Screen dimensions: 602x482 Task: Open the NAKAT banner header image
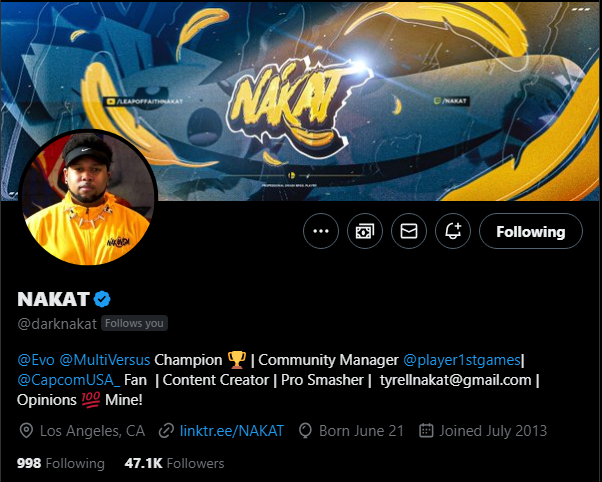(301, 101)
